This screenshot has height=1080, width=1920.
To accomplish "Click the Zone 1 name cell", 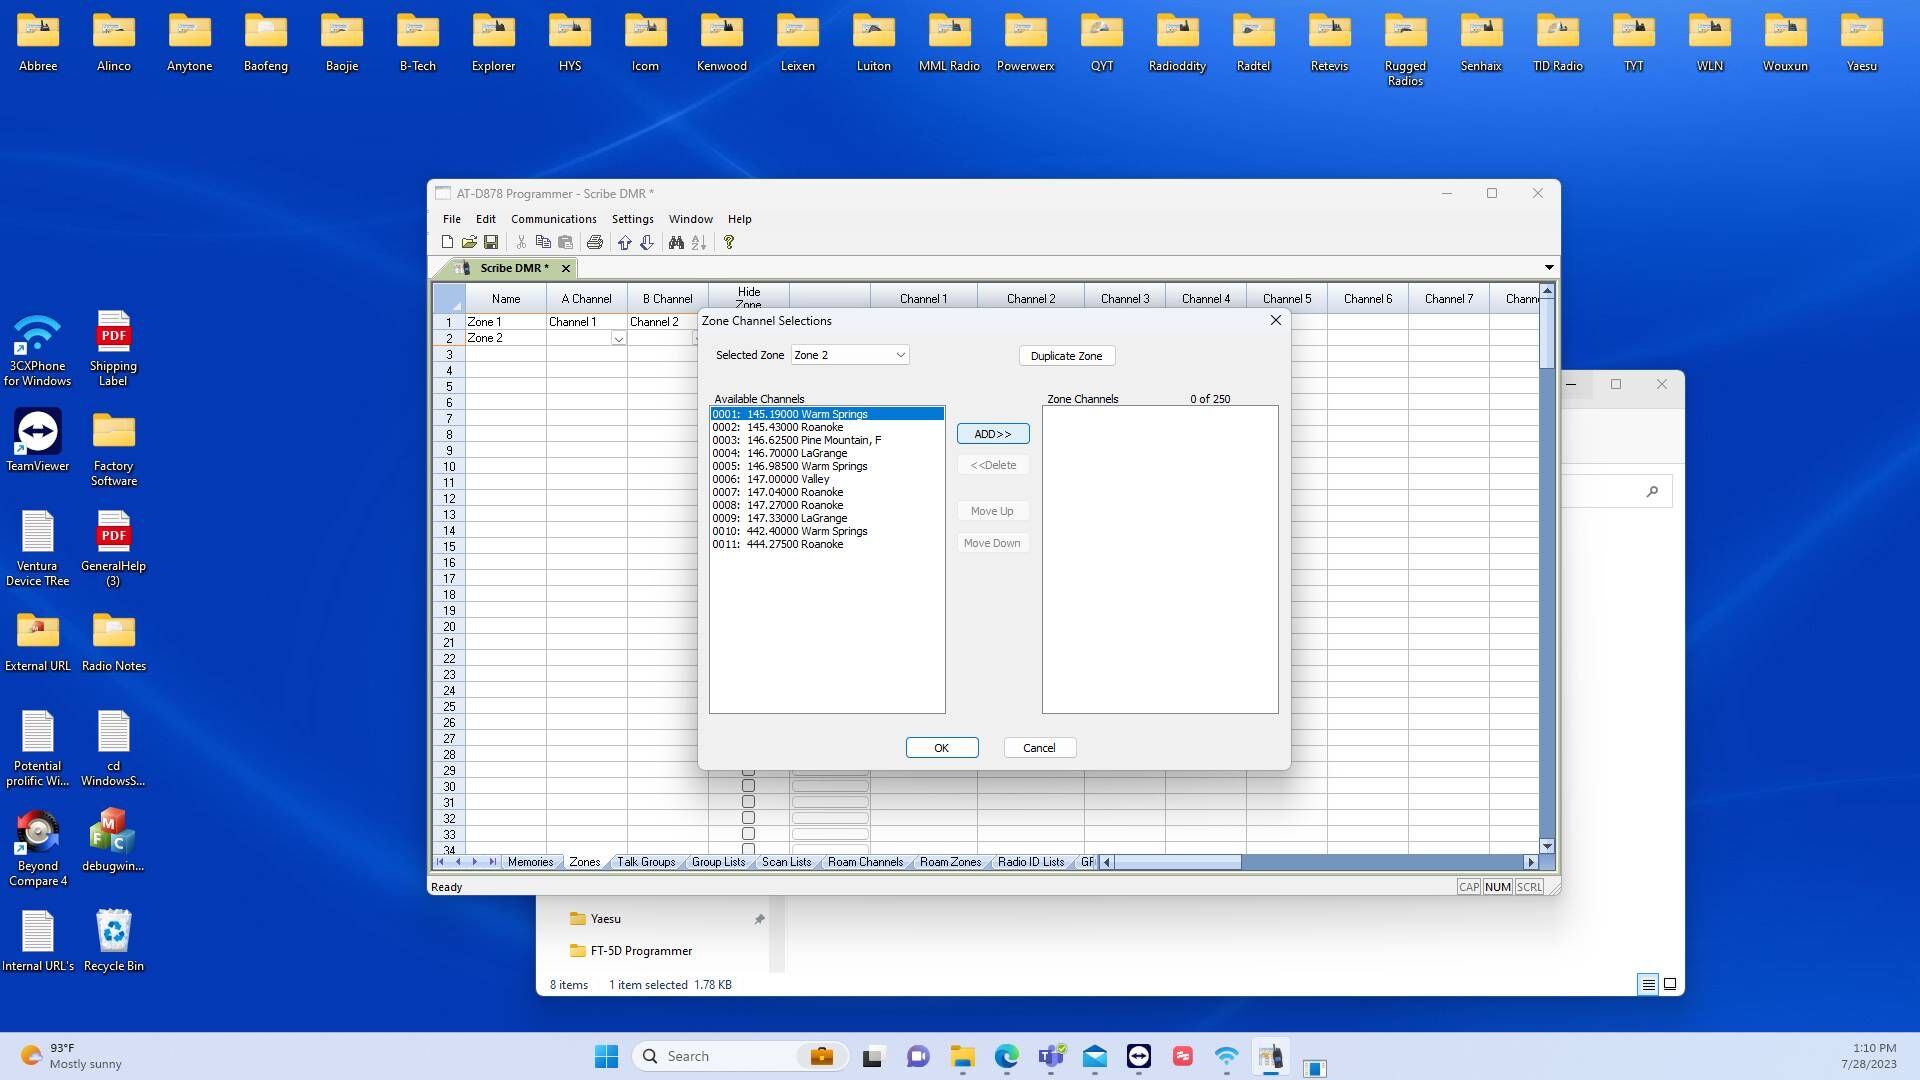I will click(506, 322).
